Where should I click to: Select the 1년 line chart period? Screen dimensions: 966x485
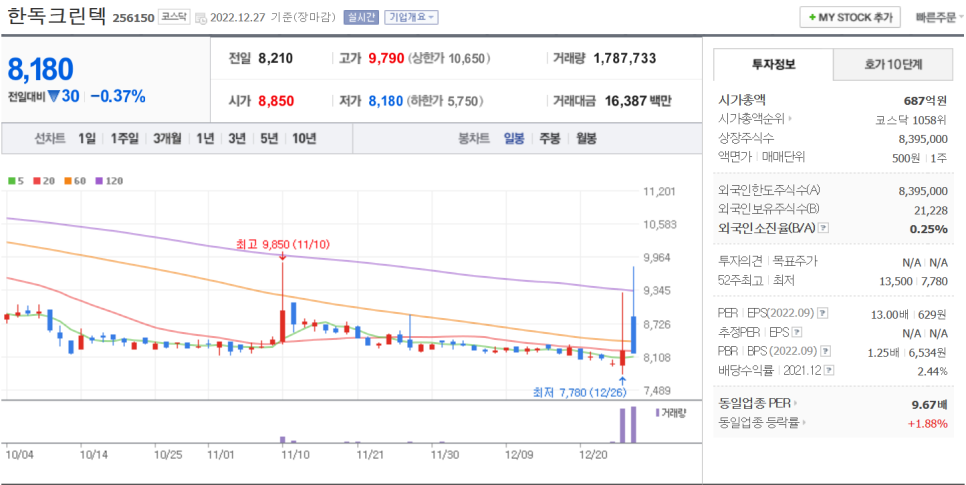click(x=205, y=139)
